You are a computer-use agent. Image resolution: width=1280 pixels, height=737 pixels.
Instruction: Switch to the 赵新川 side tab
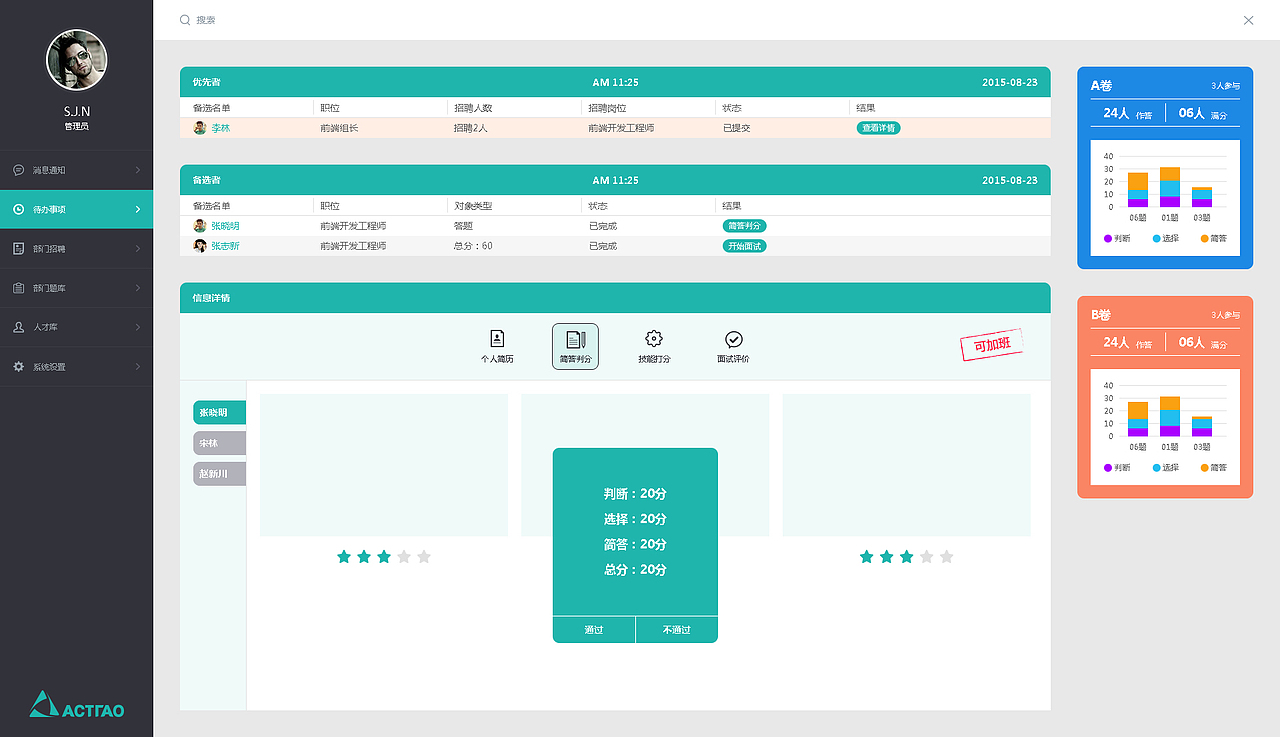click(219, 474)
